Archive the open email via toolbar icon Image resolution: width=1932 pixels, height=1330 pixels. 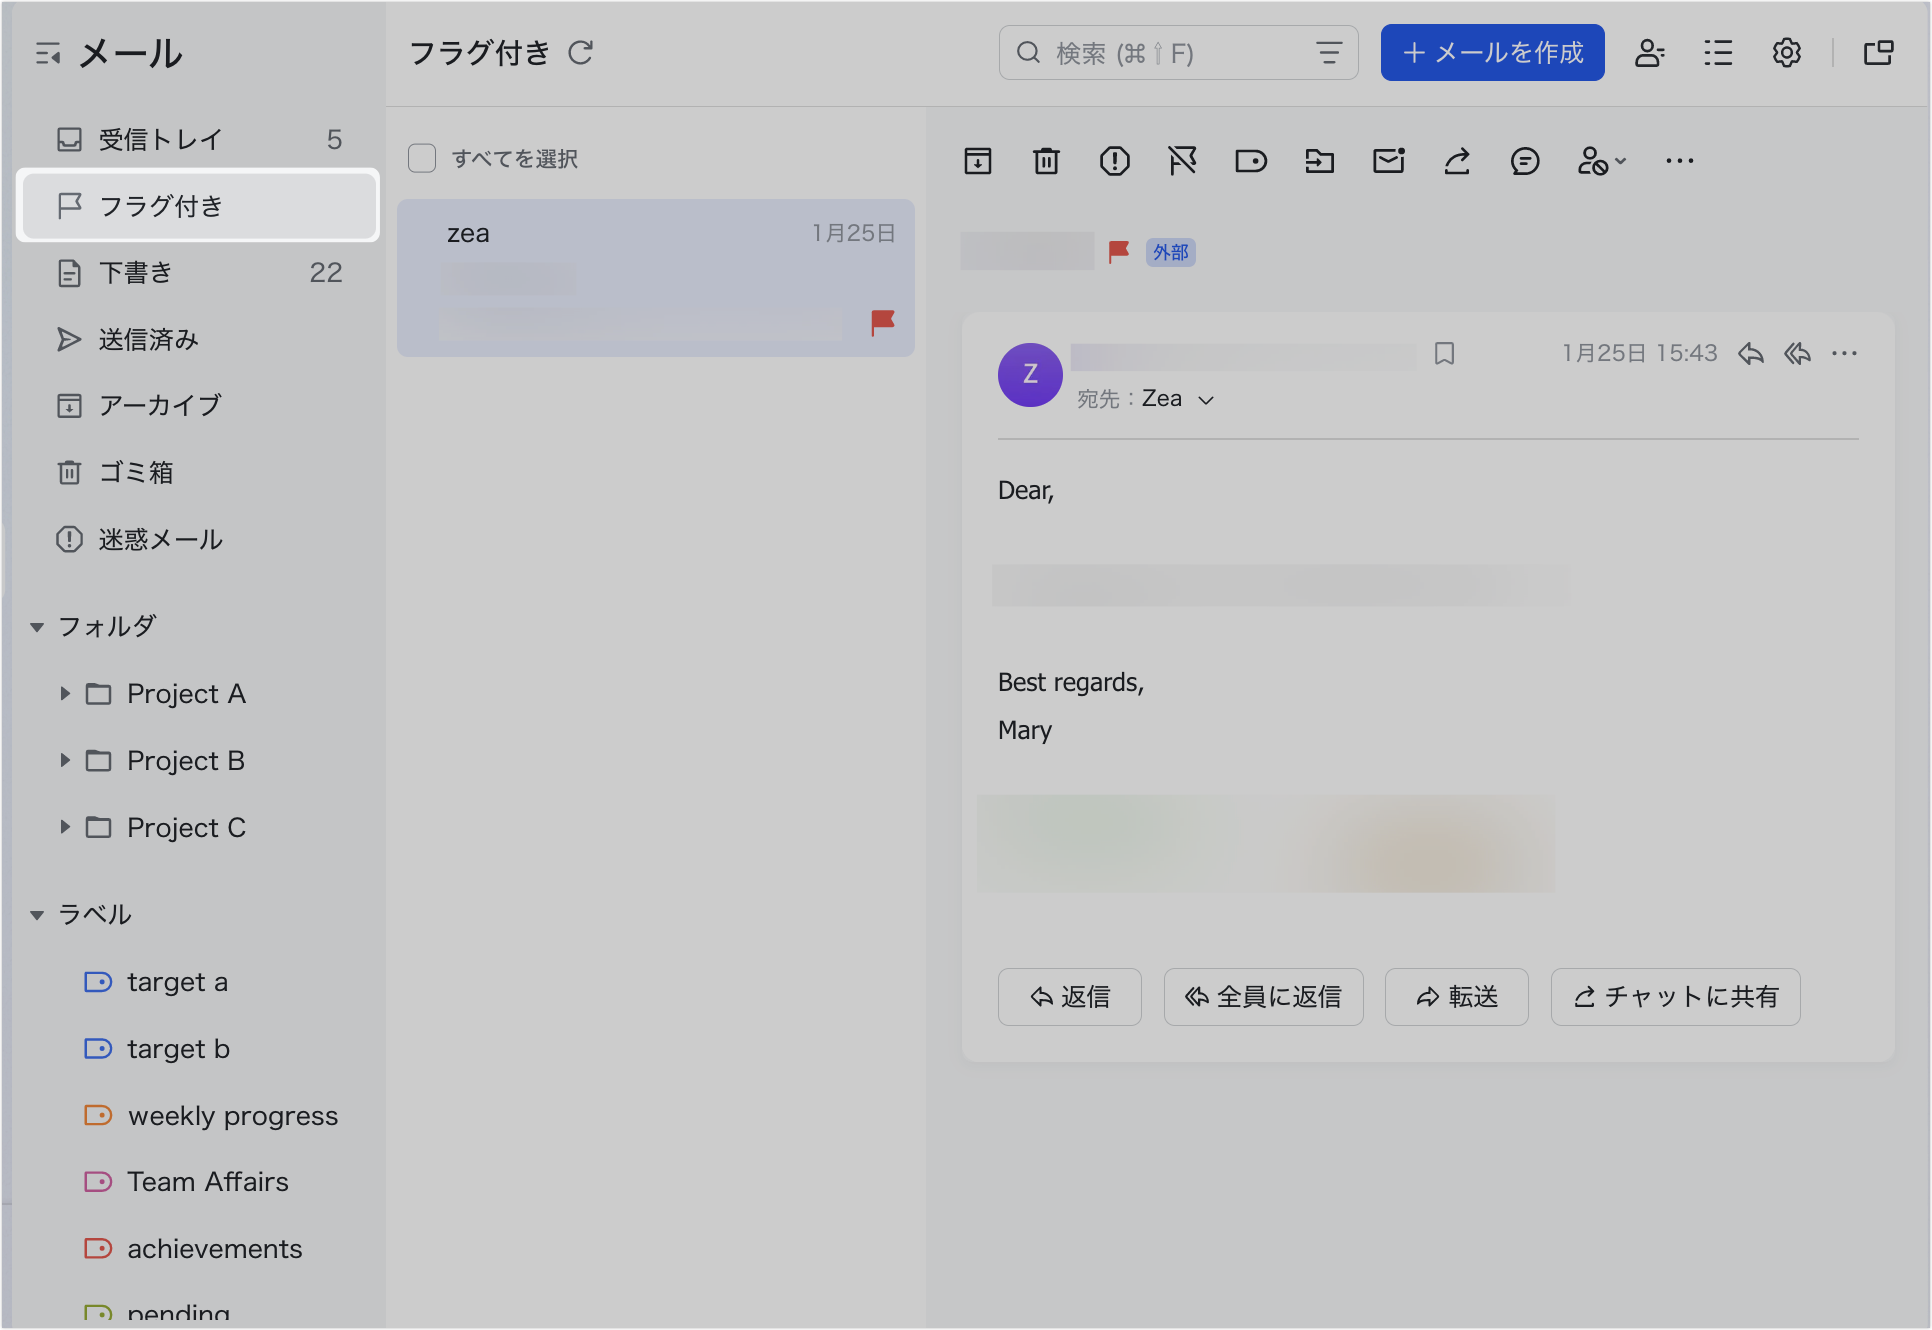(977, 161)
